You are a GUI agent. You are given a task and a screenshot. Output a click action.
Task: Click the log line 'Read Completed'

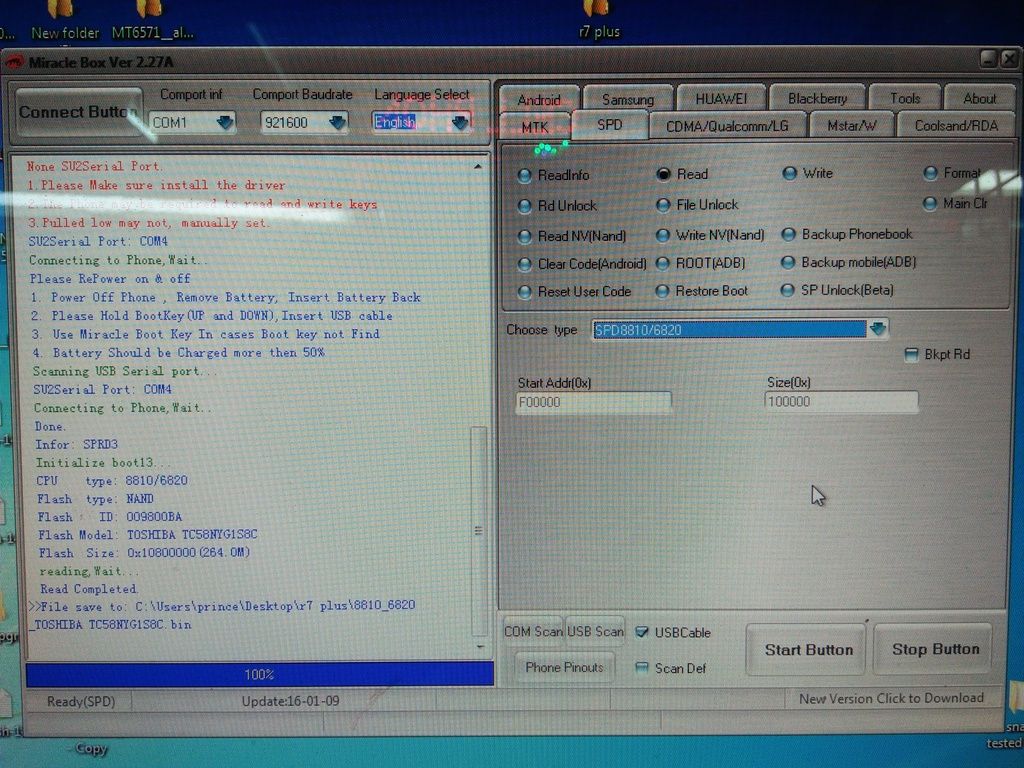tap(88, 589)
